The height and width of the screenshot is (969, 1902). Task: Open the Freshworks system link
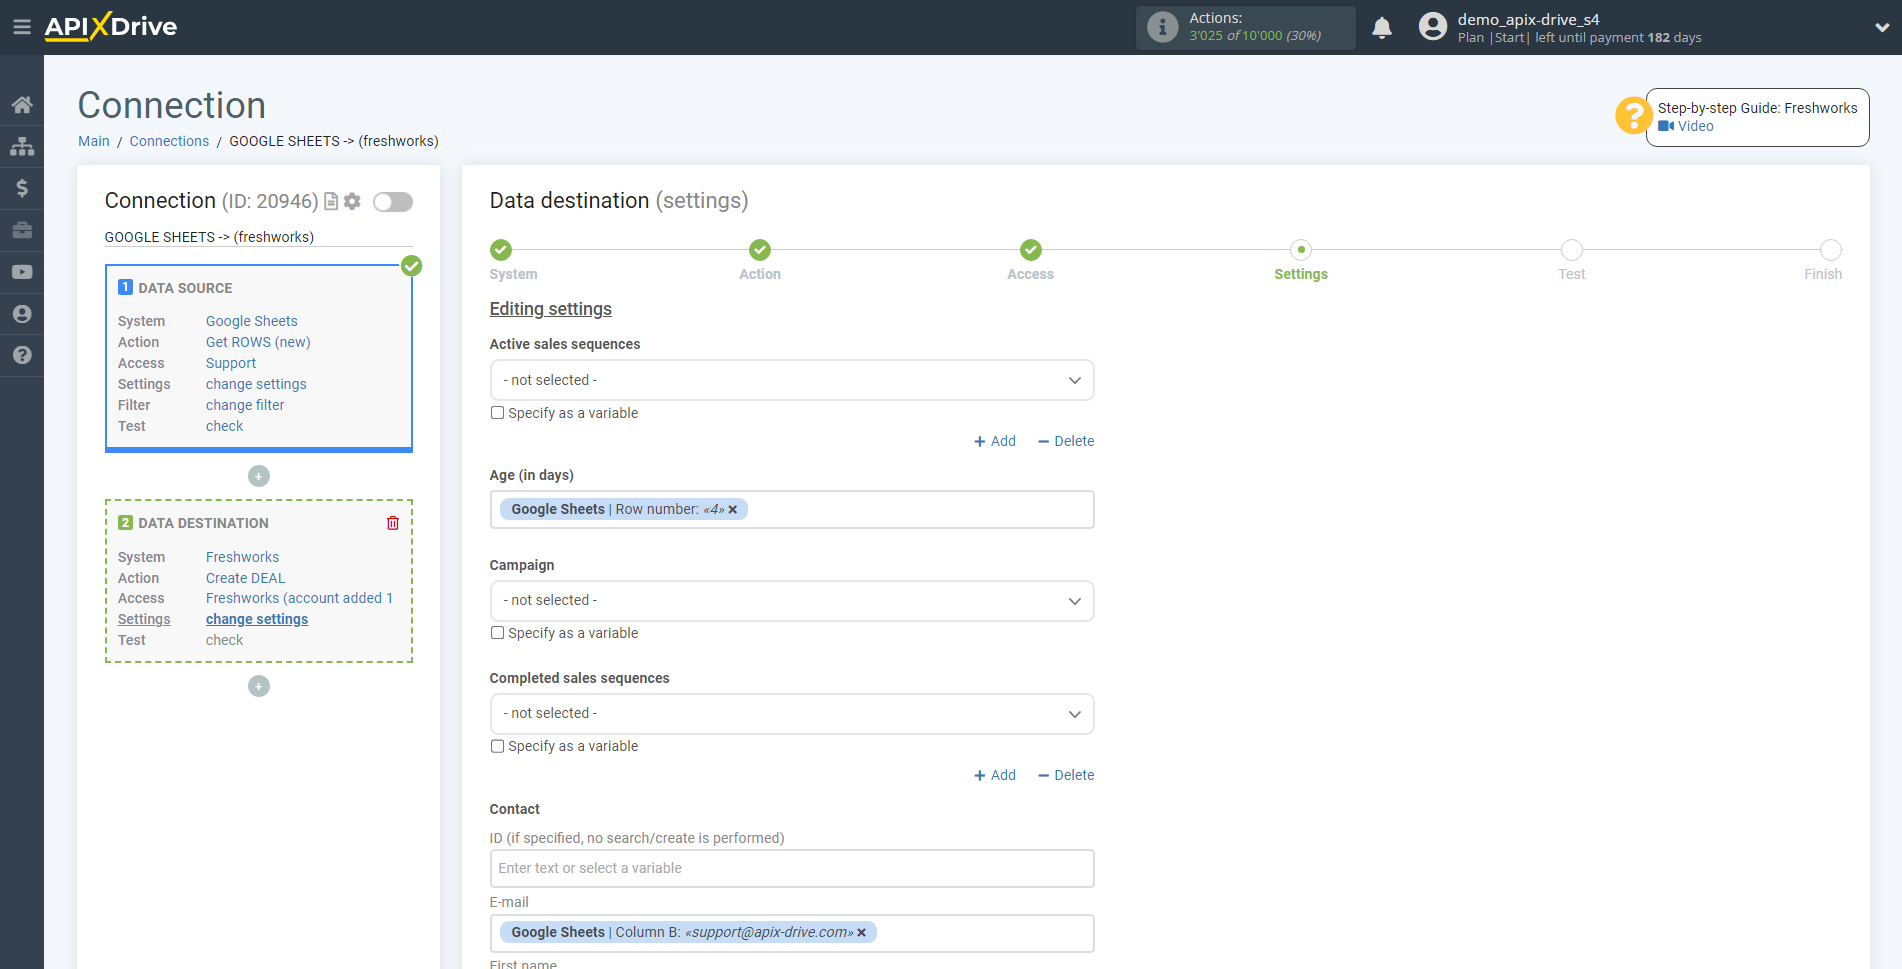242,557
